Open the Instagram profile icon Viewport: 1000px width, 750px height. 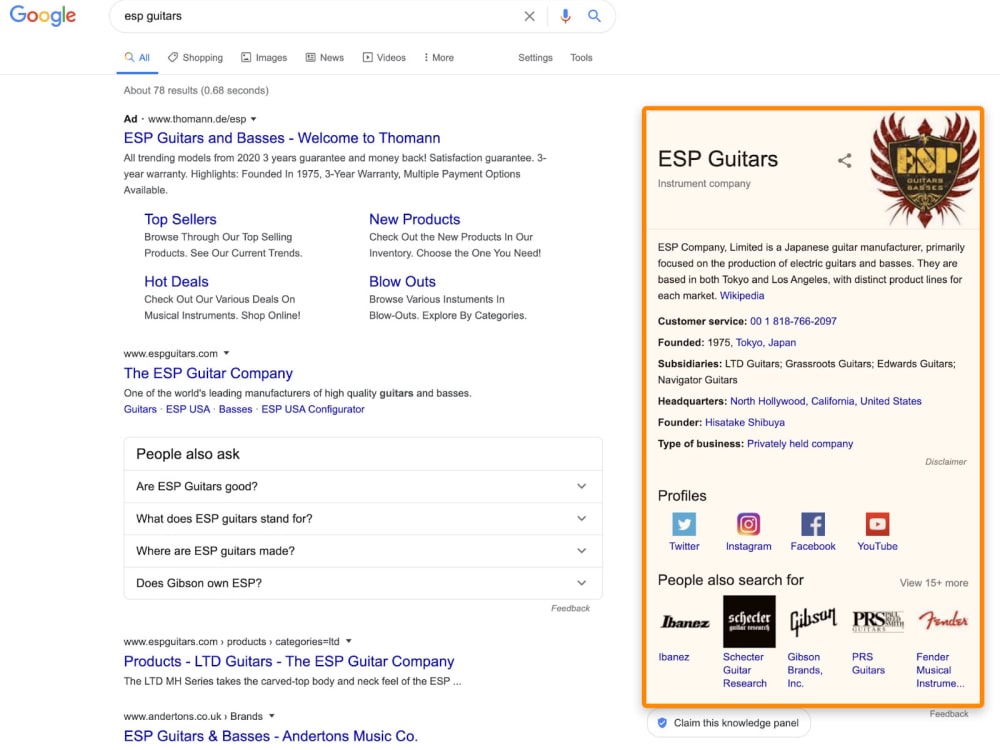tap(748, 524)
